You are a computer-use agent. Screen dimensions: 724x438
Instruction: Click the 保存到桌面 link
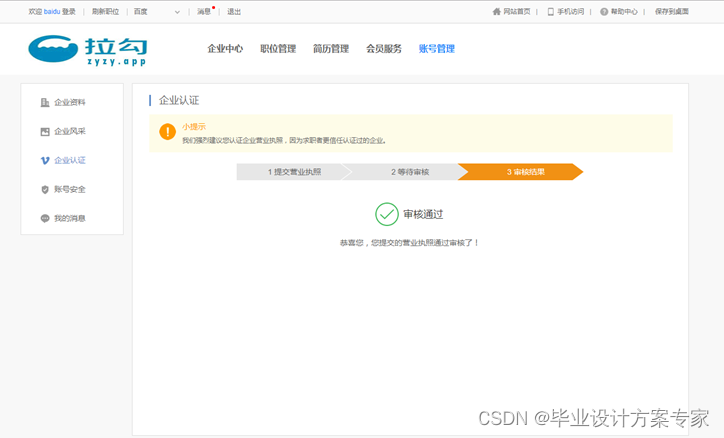tap(671, 12)
